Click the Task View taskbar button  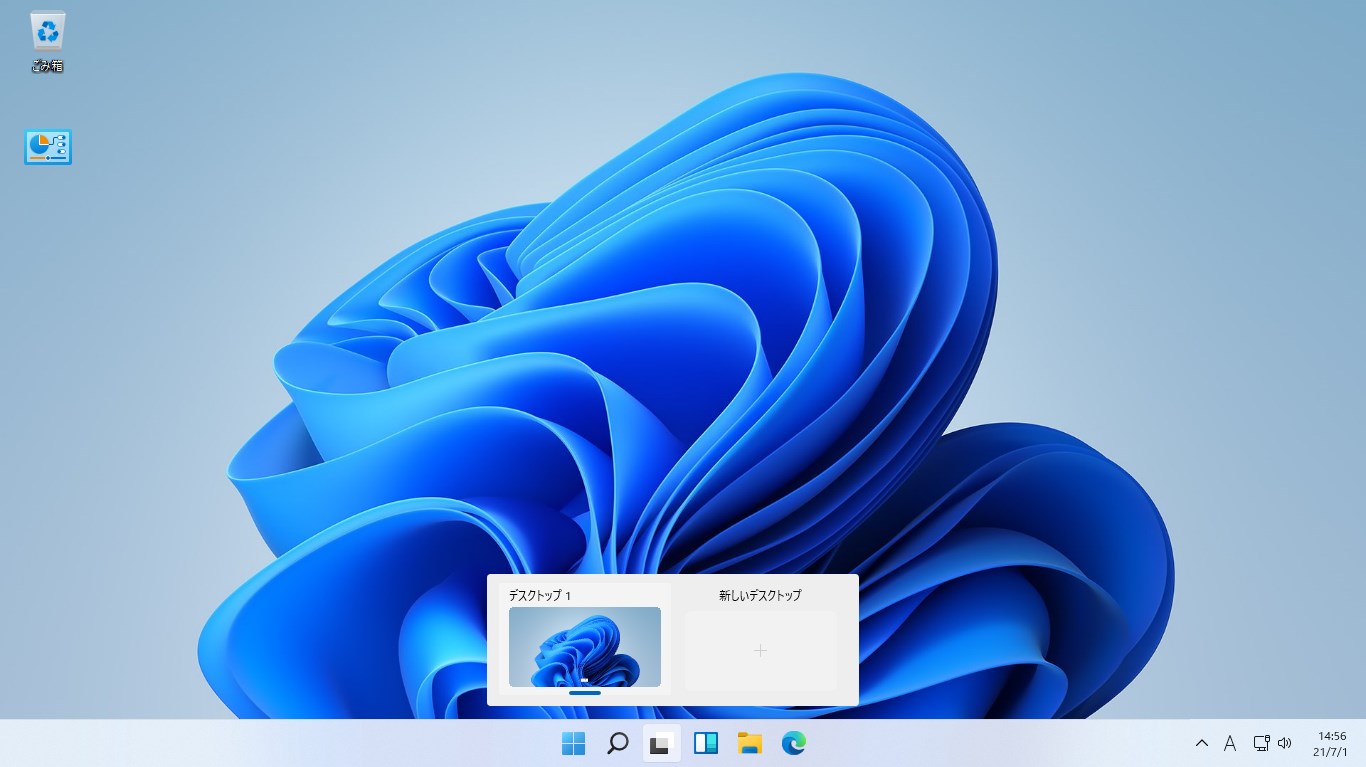661,743
